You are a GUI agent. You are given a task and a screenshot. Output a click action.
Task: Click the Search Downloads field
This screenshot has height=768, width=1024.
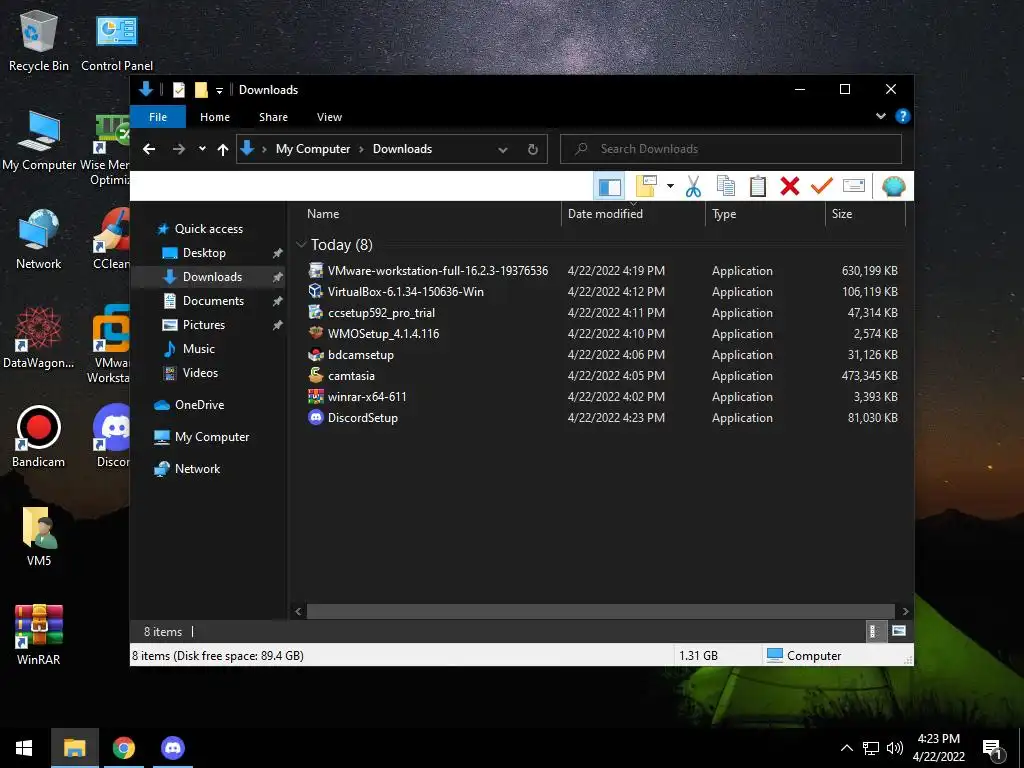(731, 149)
